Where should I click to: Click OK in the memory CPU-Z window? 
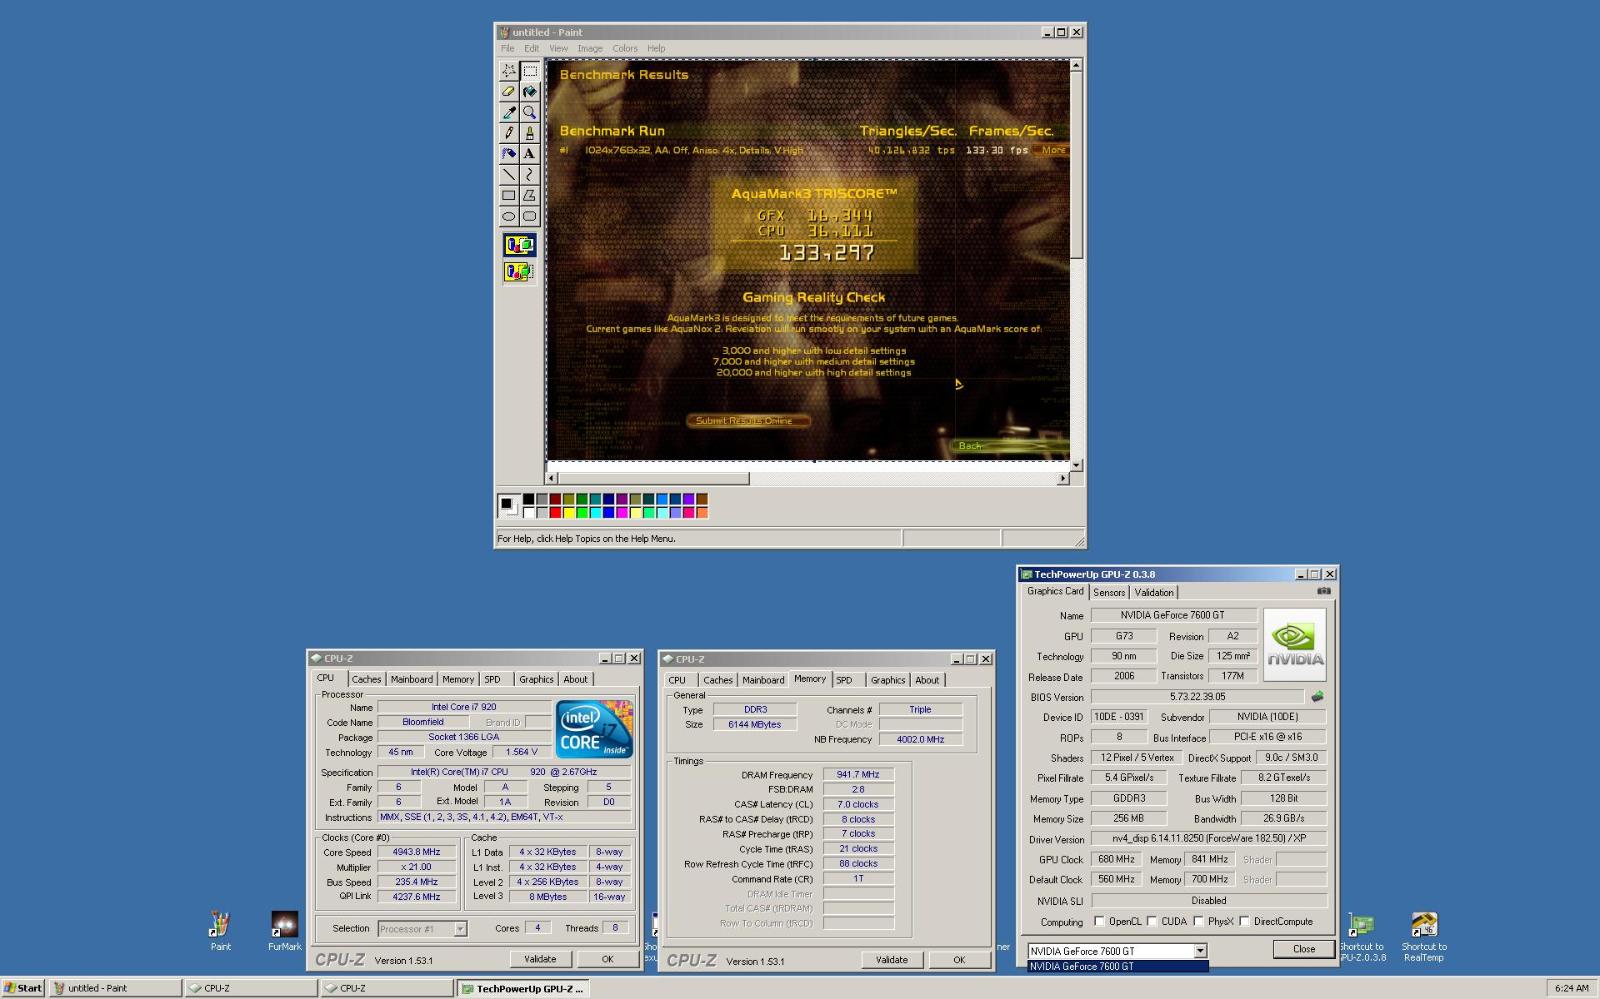click(x=959, y=960)
